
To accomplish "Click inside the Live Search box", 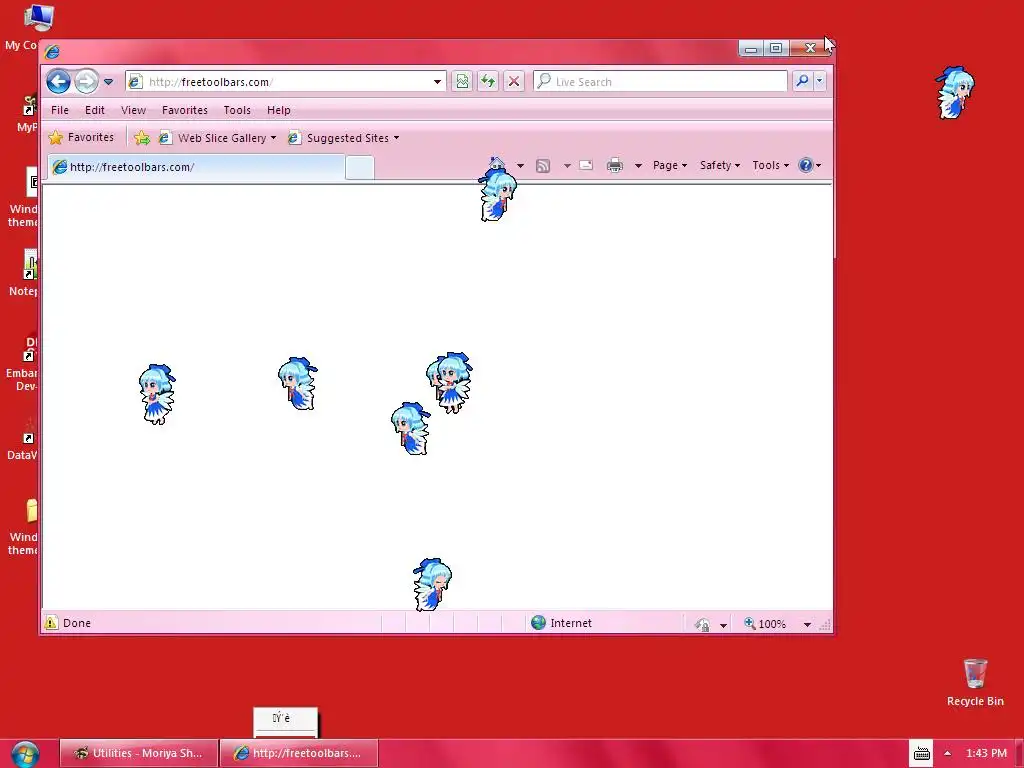I will 660,82.
